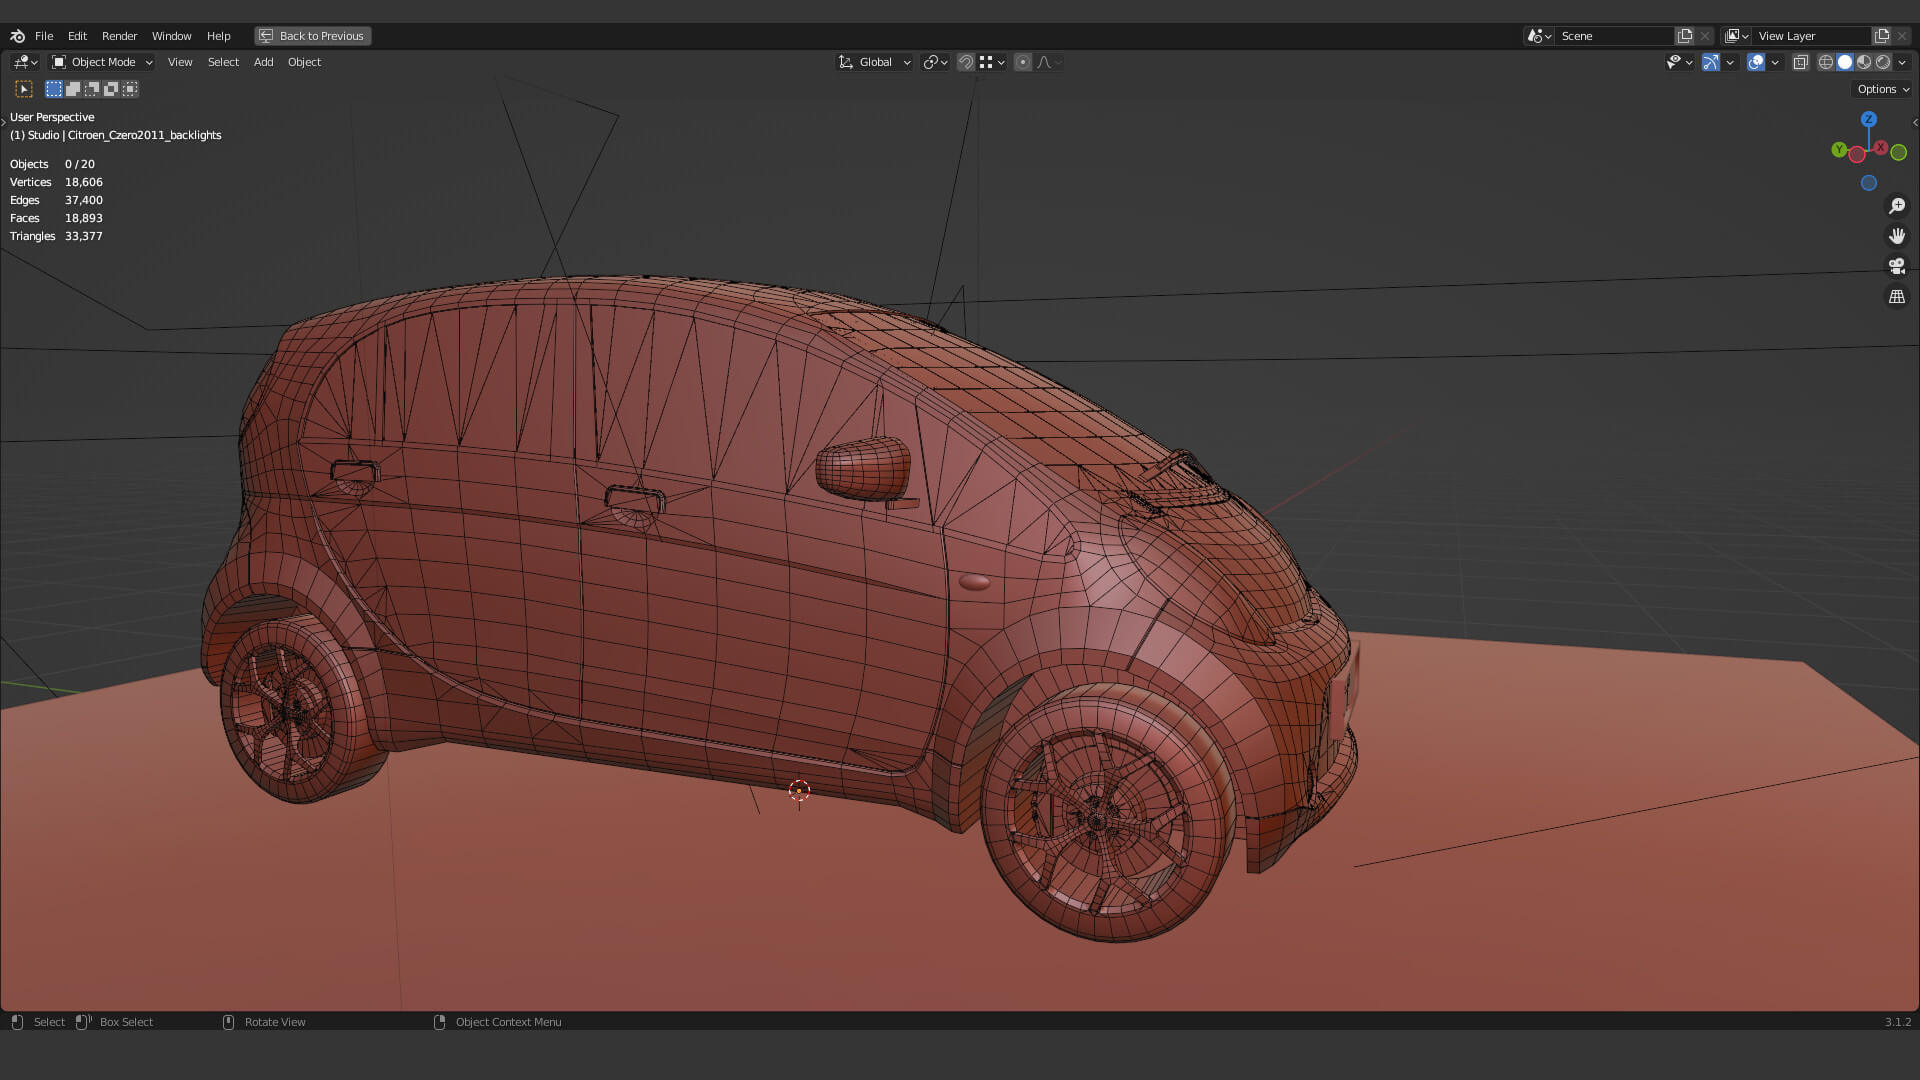Toggle the Show Overlays button
This screenshot has height=1080, width=1920.
click(1756, 62)
